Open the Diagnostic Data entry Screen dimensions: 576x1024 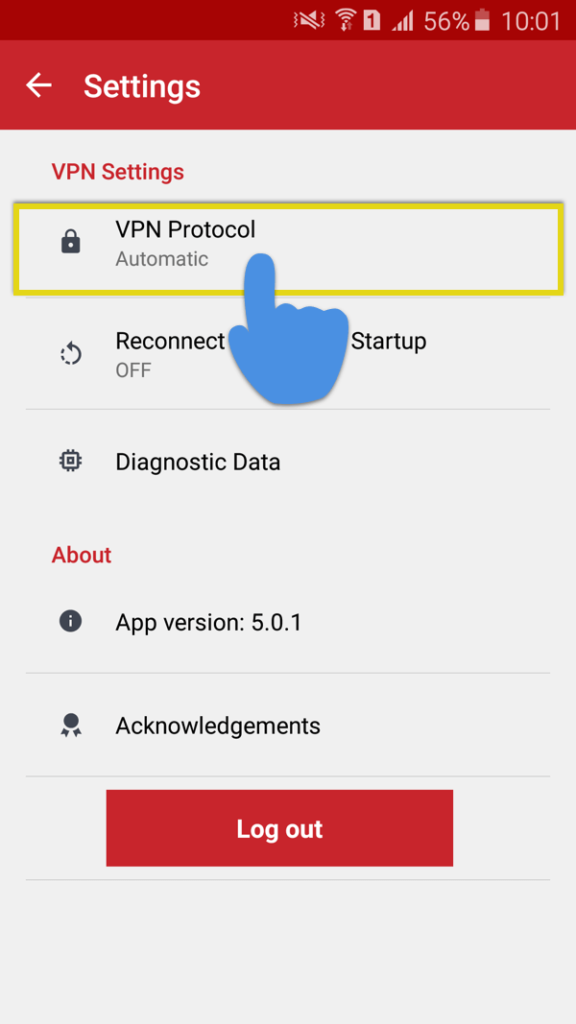coord(288,462)
